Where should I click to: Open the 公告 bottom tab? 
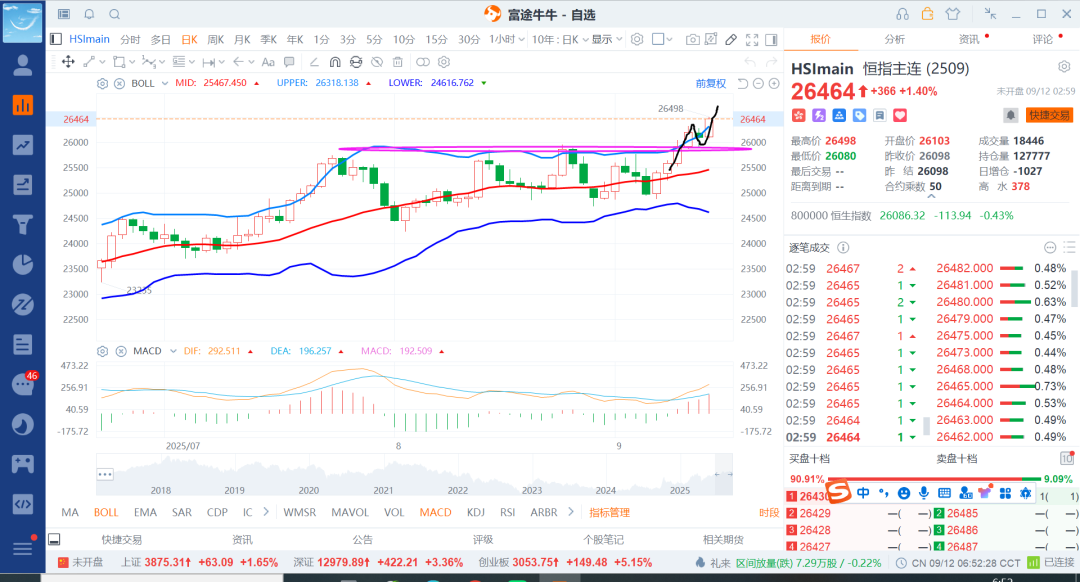click(362, 539)
